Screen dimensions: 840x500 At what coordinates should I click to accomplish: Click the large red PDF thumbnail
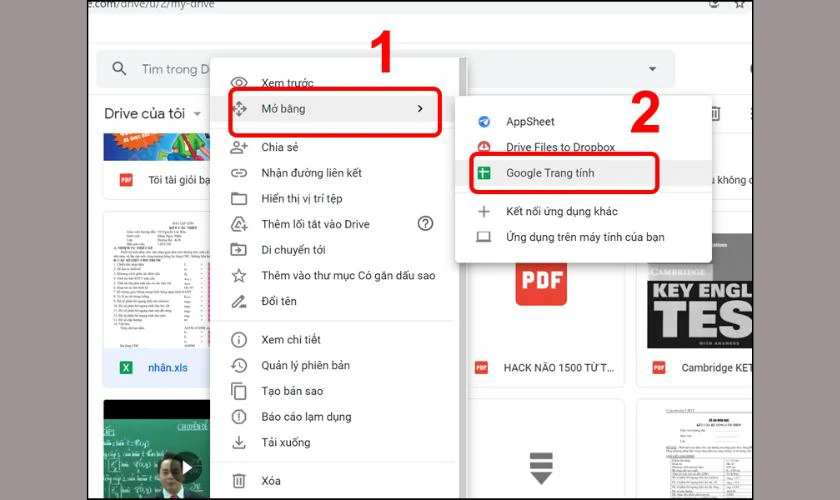point(541,282)
